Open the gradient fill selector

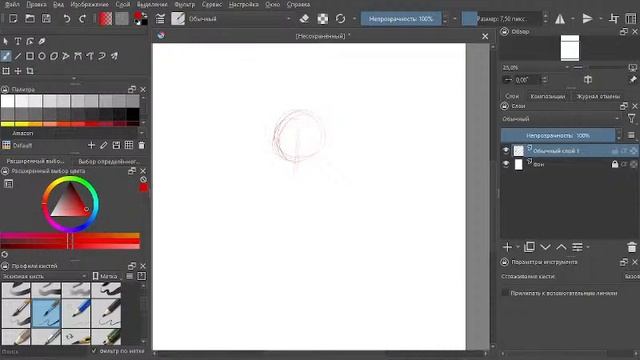[105, 18]
